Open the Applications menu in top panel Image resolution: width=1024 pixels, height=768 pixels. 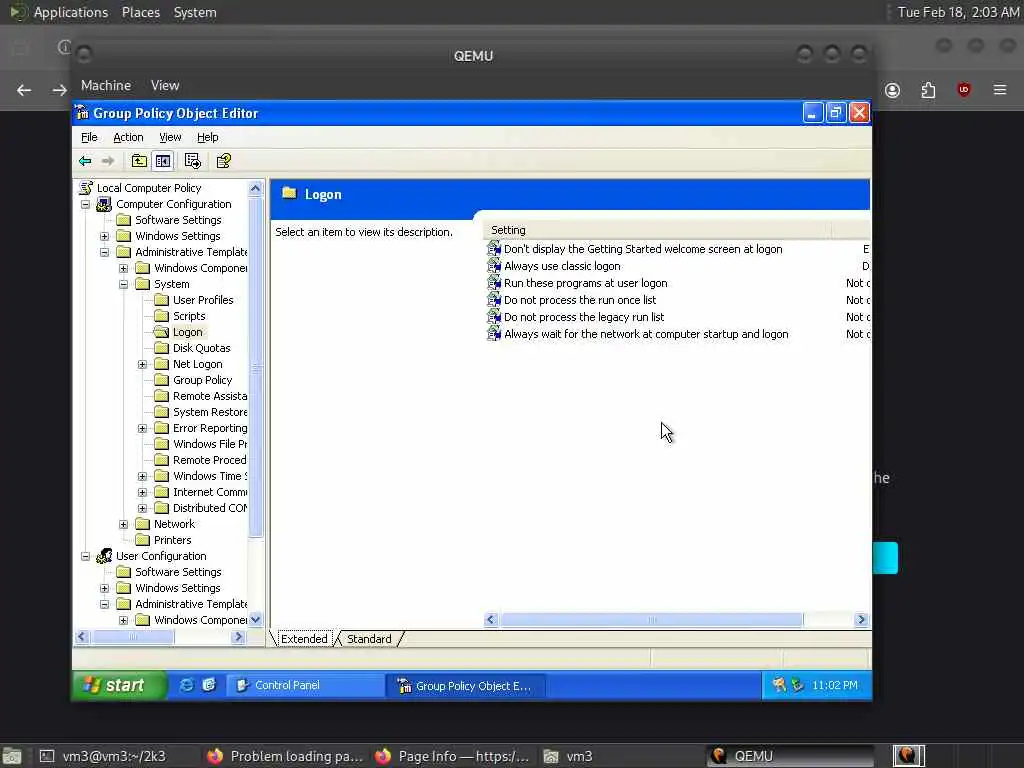71,12
